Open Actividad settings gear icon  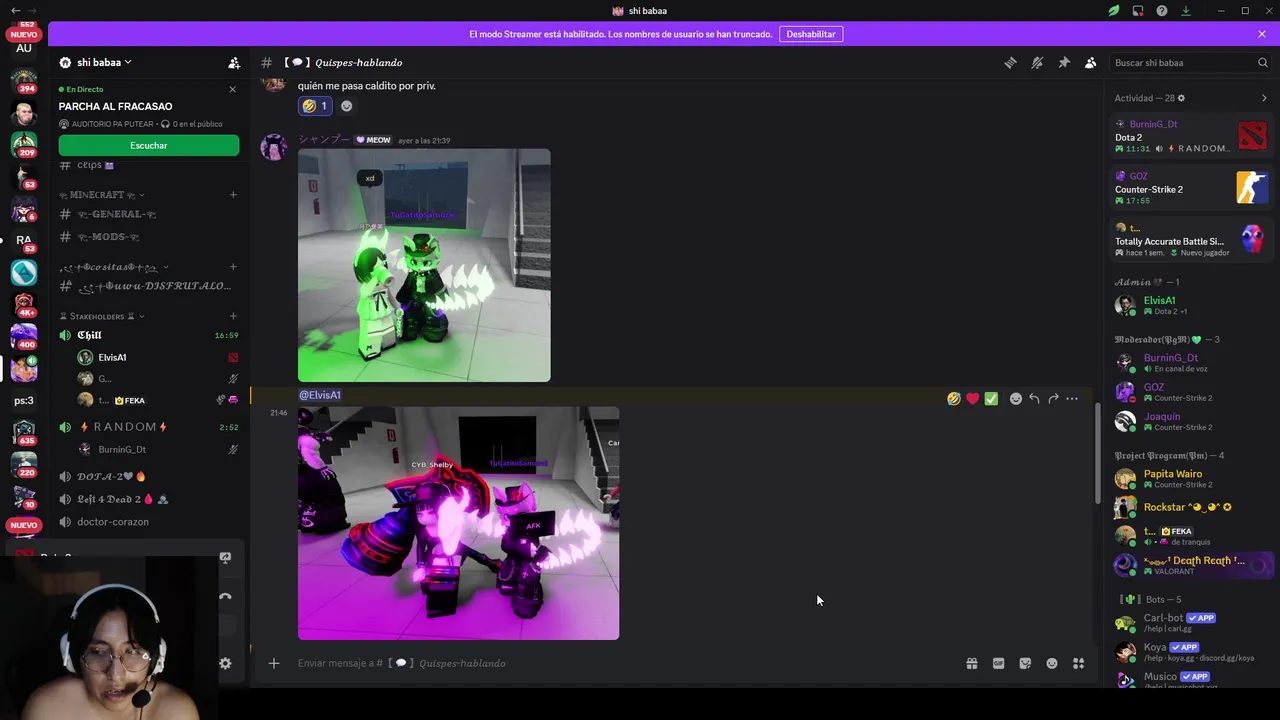click(1181, 98)
